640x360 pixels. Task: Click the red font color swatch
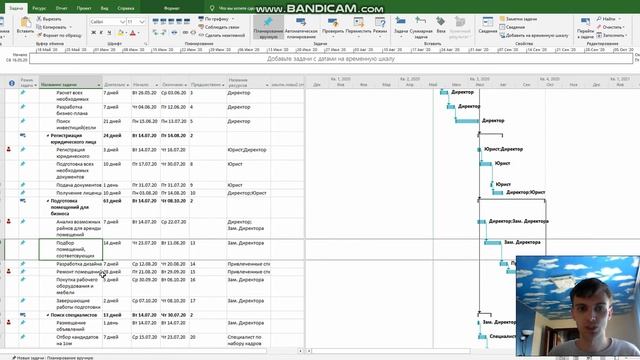coord(133,33)
